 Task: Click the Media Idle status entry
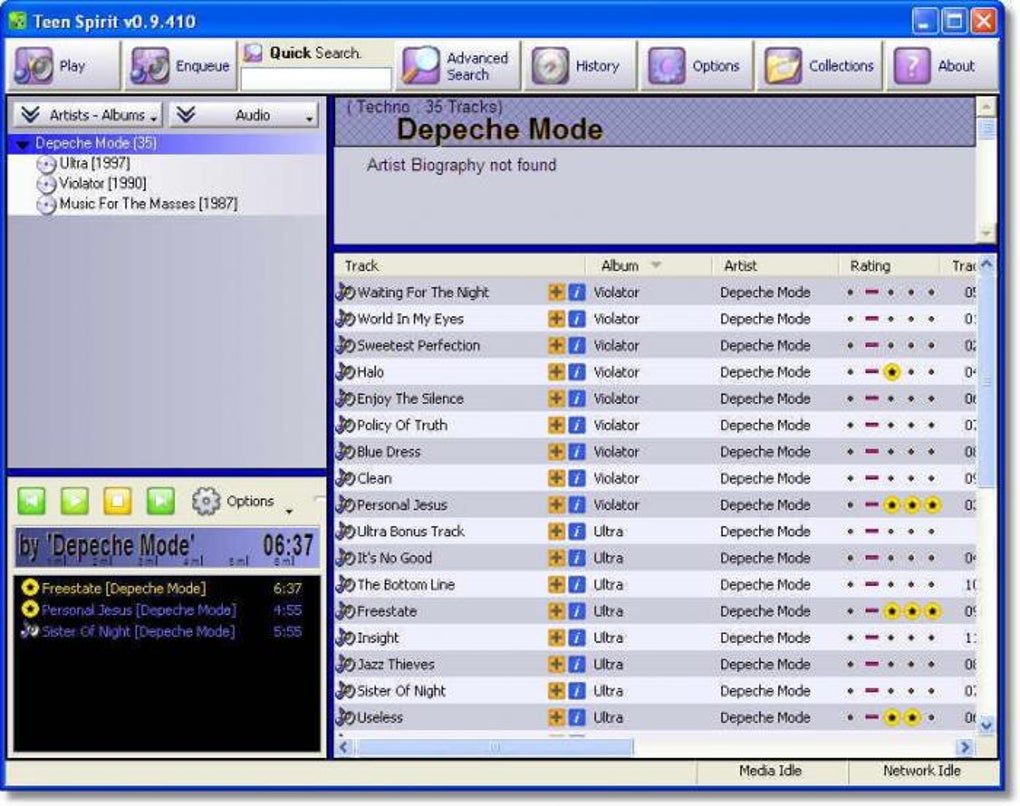[771, 771]
